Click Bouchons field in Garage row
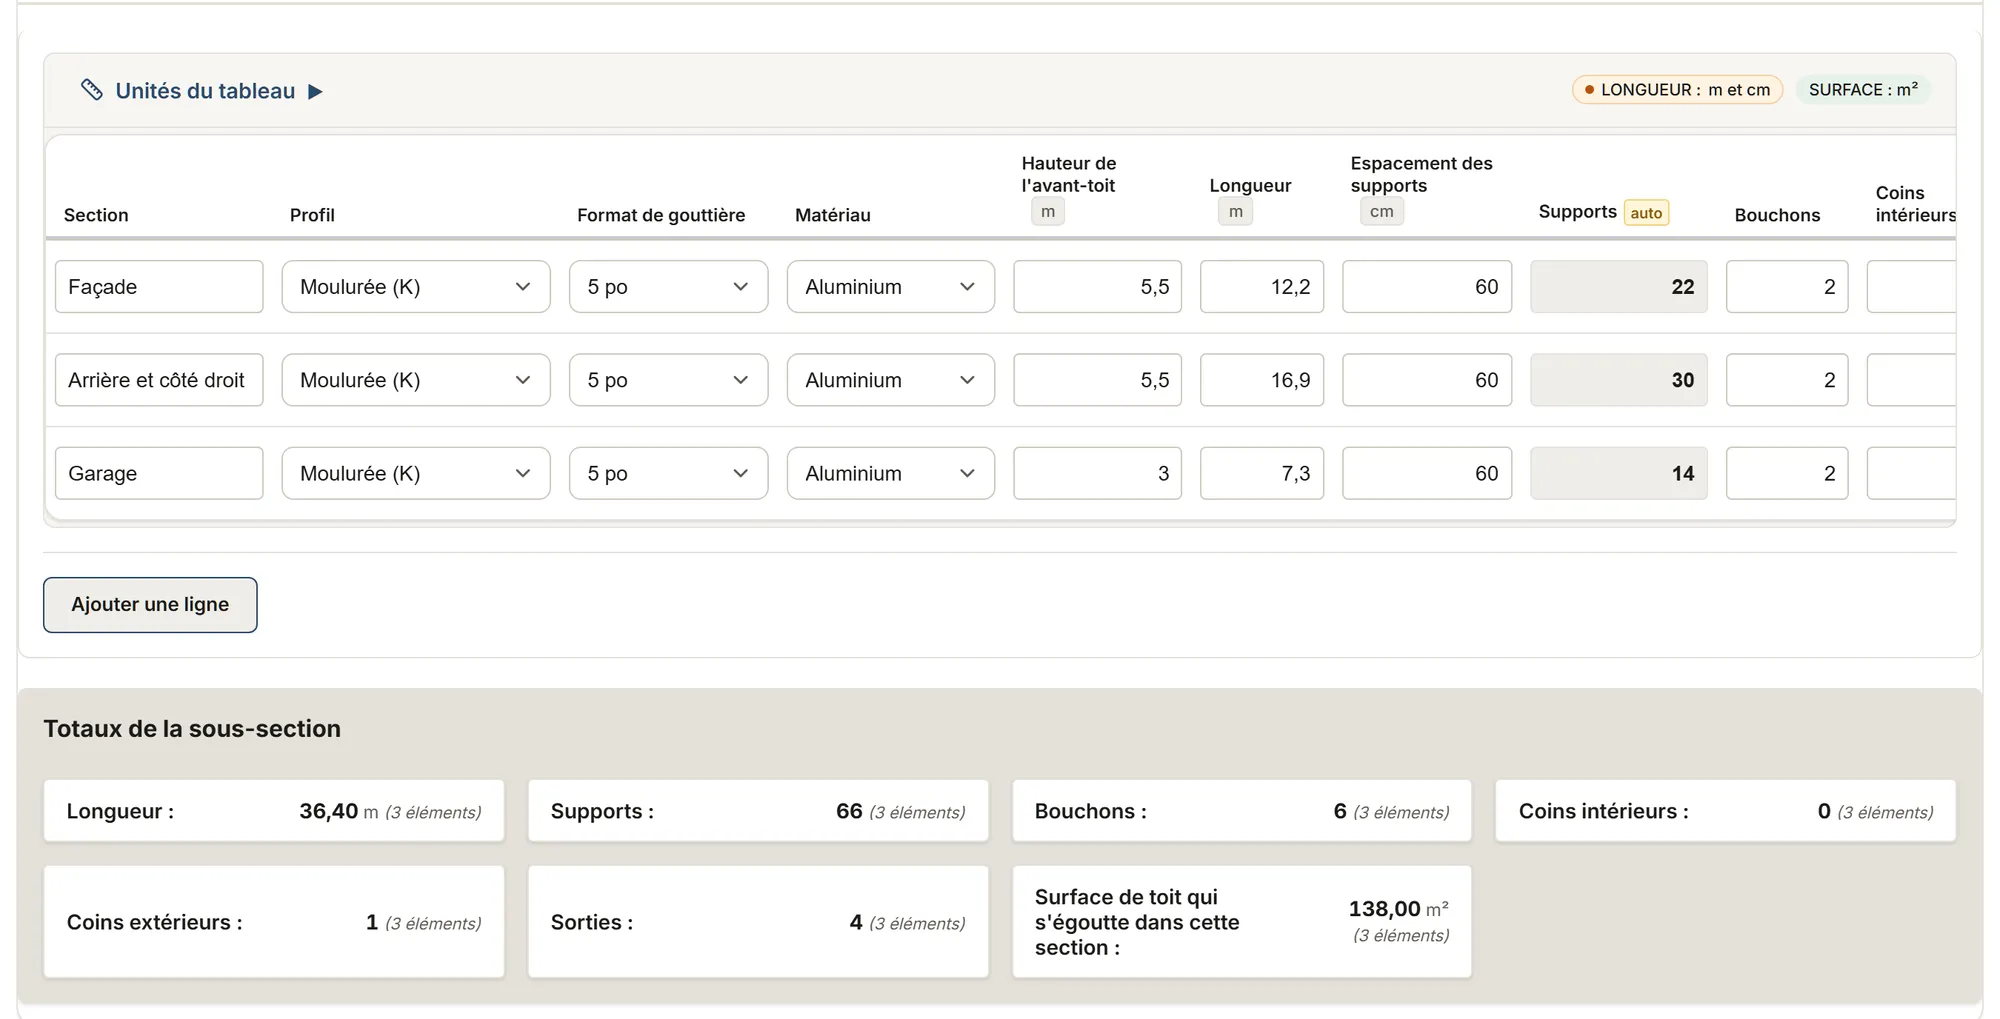This screenshot has width=2000, height=1019. 1787,473
